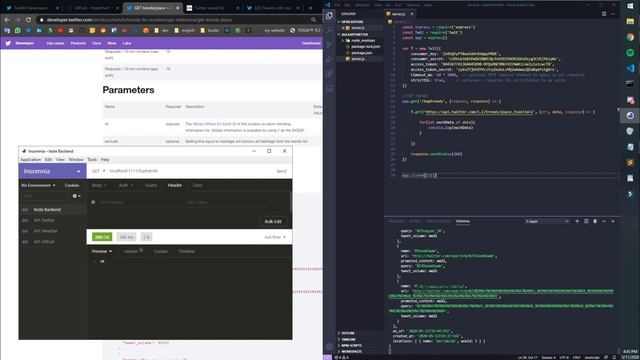Open Spotify from the Windows taskbar
The height and width of the screenshot is (360, 640).
pos(630,53)
